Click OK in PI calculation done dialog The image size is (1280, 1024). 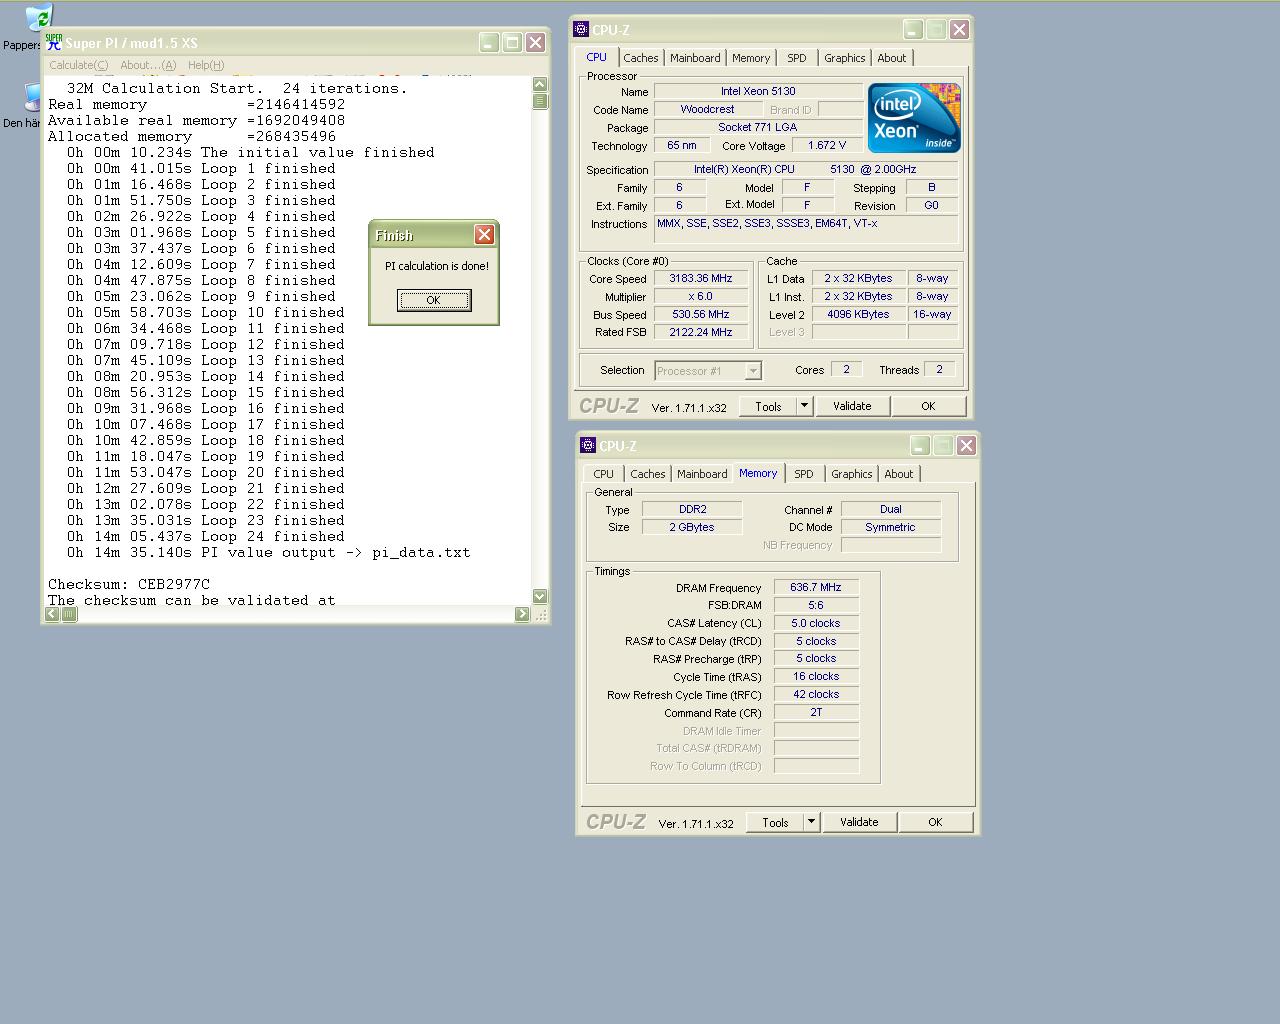[x=434, y=300]
